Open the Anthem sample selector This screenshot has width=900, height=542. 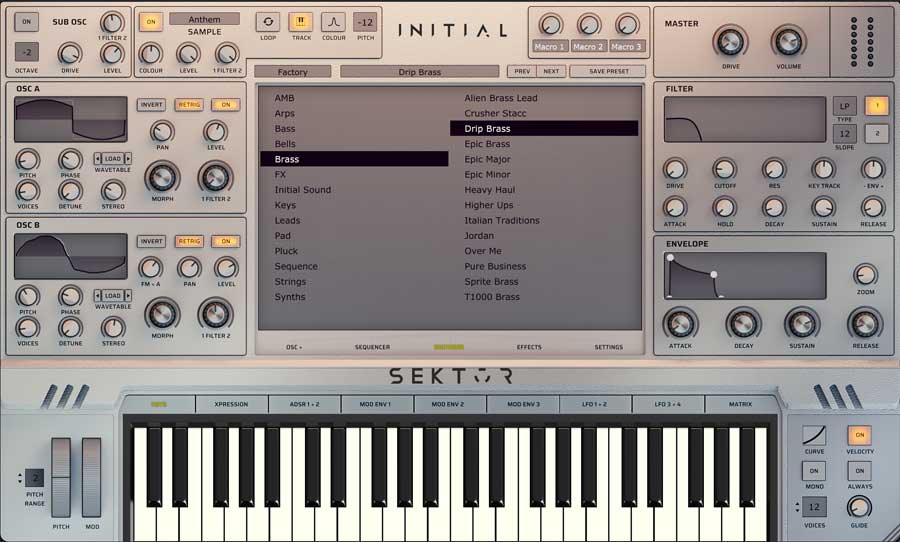(204, 20)
